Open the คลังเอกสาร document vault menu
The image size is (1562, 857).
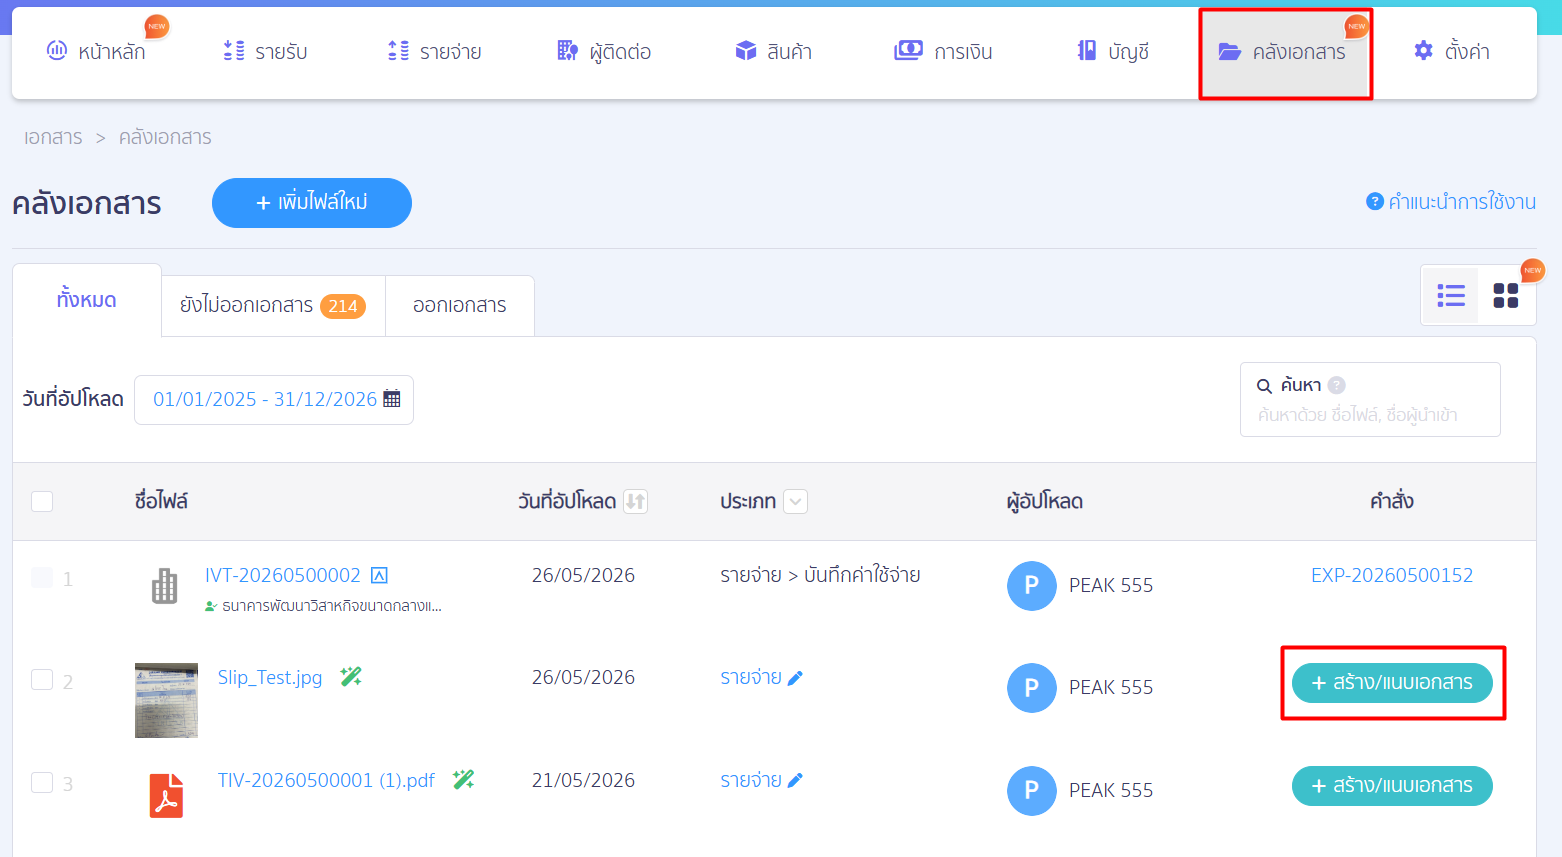click(x=1283, y=52)
